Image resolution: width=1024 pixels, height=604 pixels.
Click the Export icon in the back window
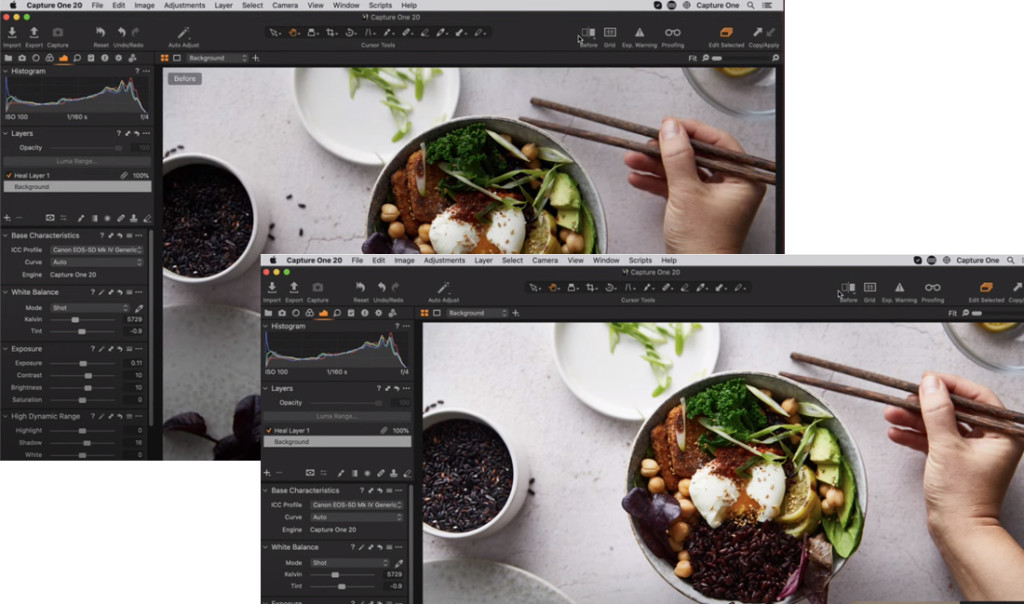click(34, 32)
